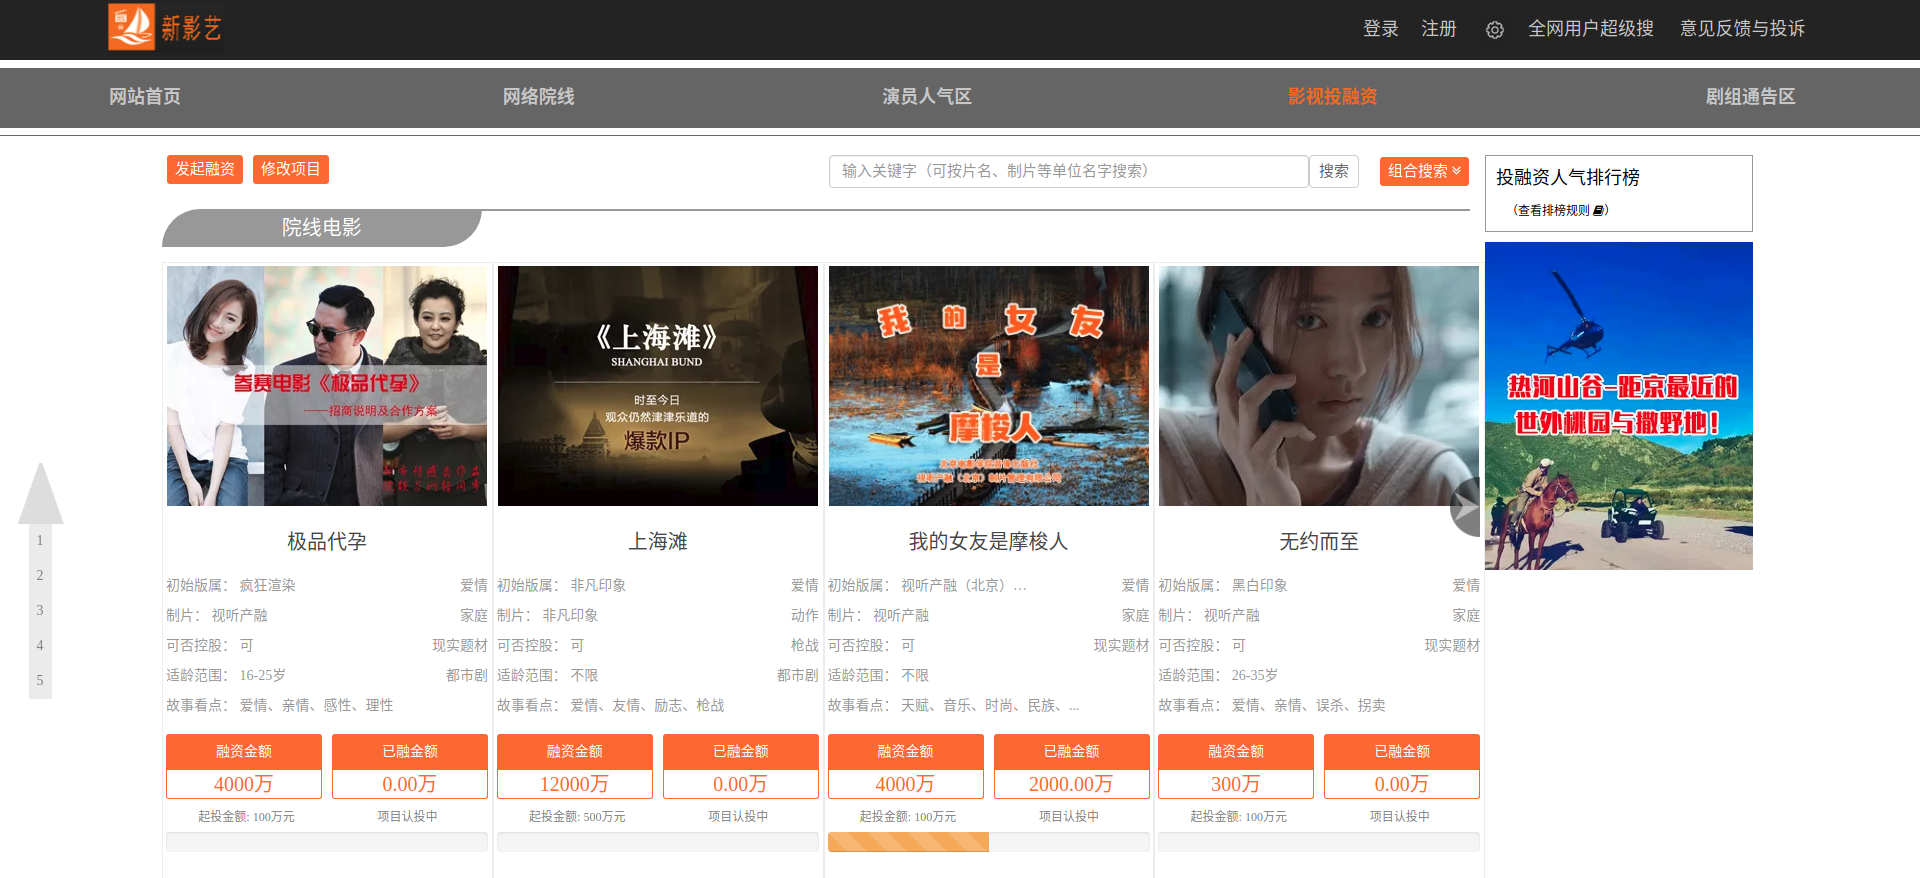
Task: Click the 修改项目 button
Action: [290, 169]
